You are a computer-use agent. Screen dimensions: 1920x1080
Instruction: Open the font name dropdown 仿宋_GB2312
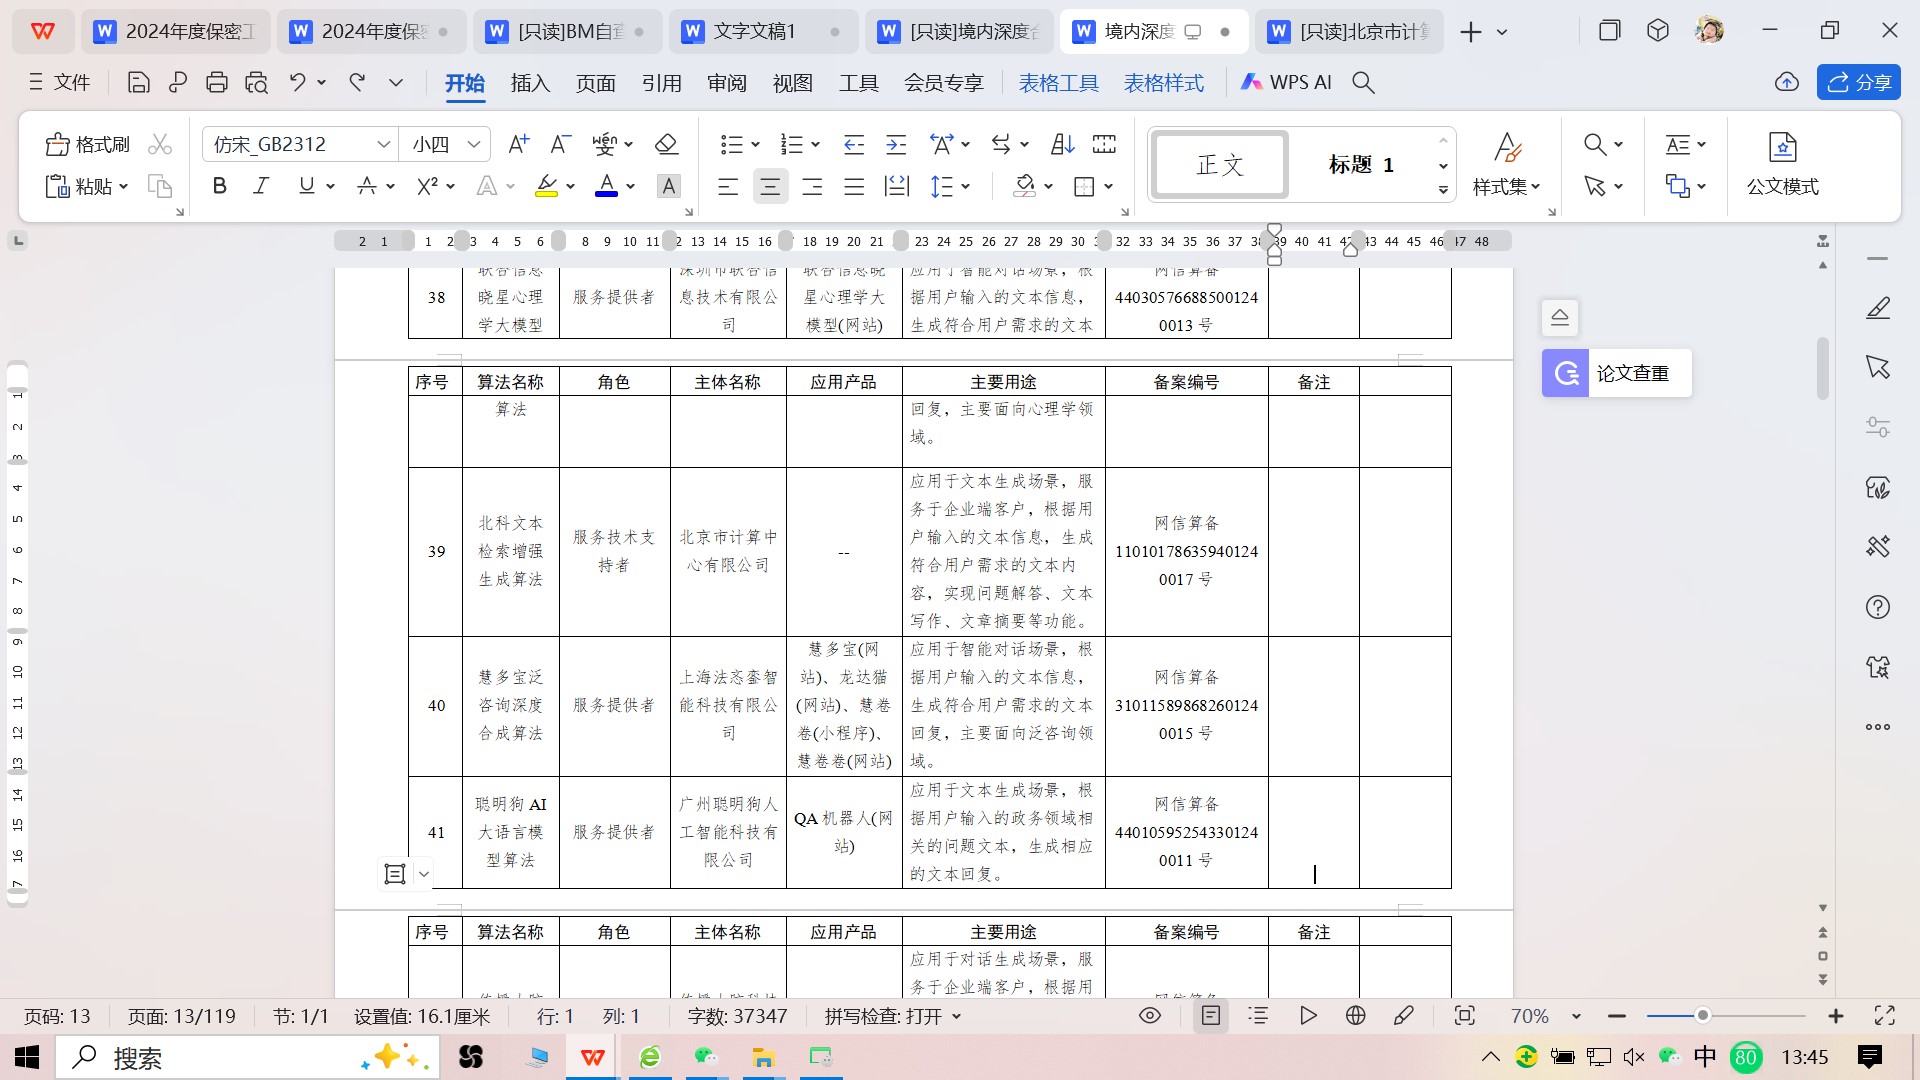click(x=383, y=144)
